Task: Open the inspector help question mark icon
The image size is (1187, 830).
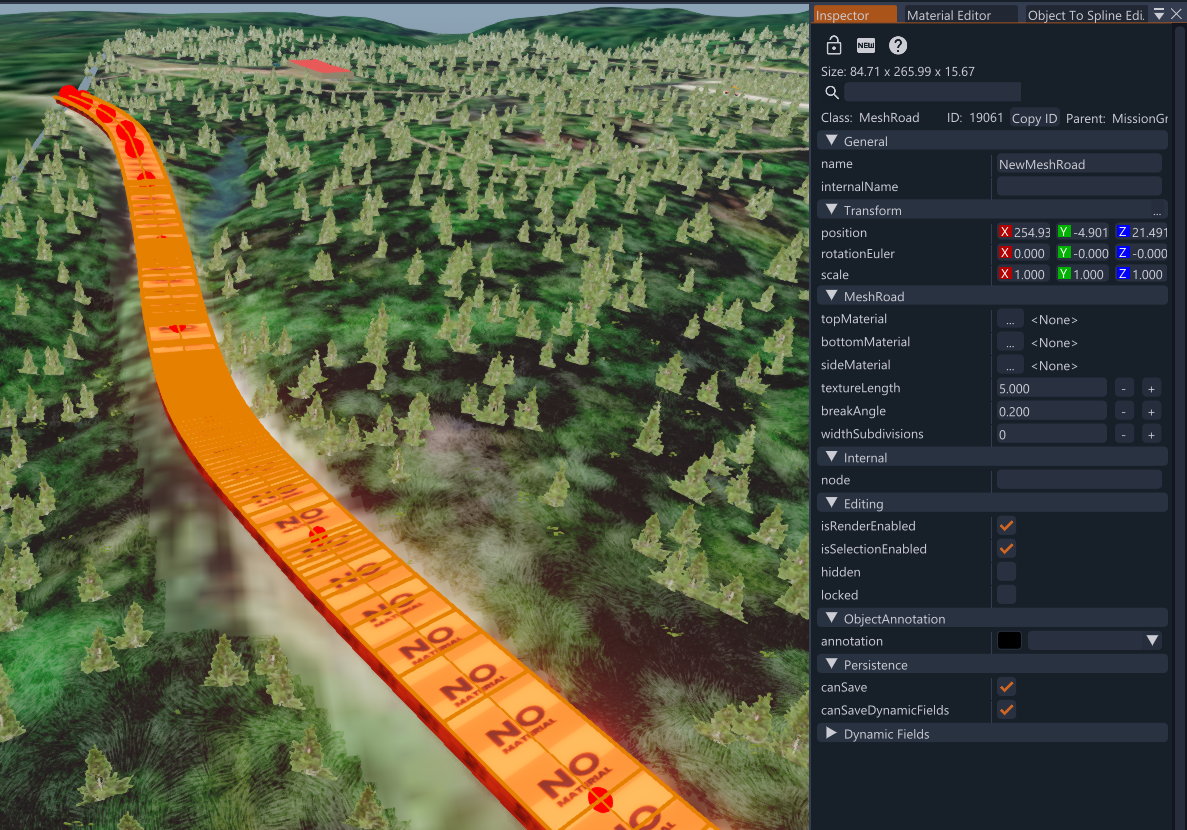Action: (x=898, y=45)
